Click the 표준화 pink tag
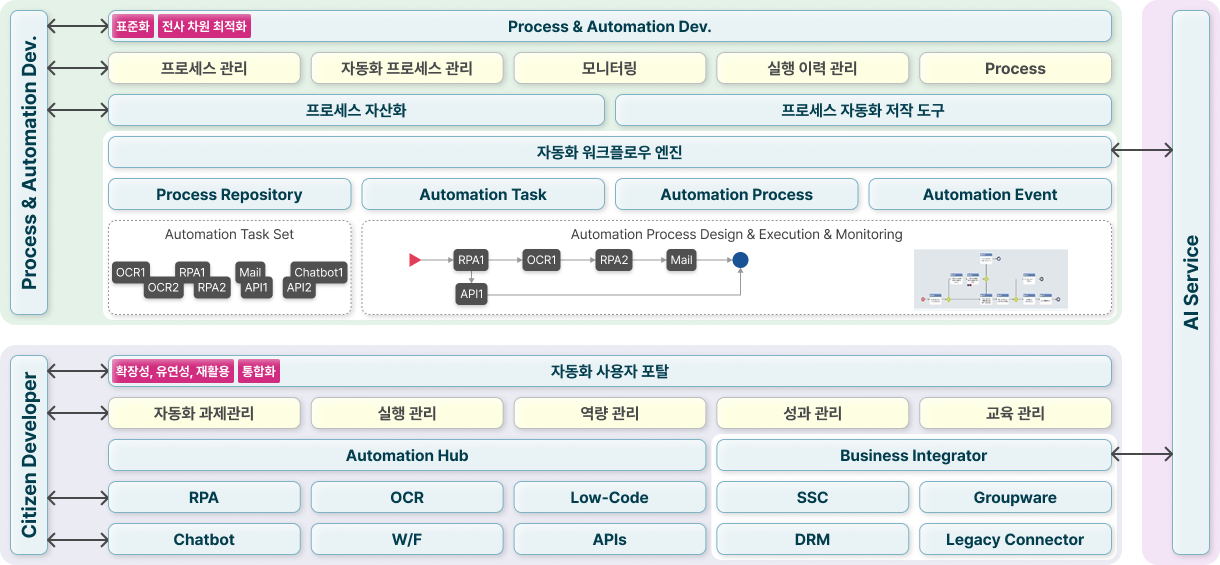The width and height of the screenshot is (1220, 565). [x=132, y=27]
